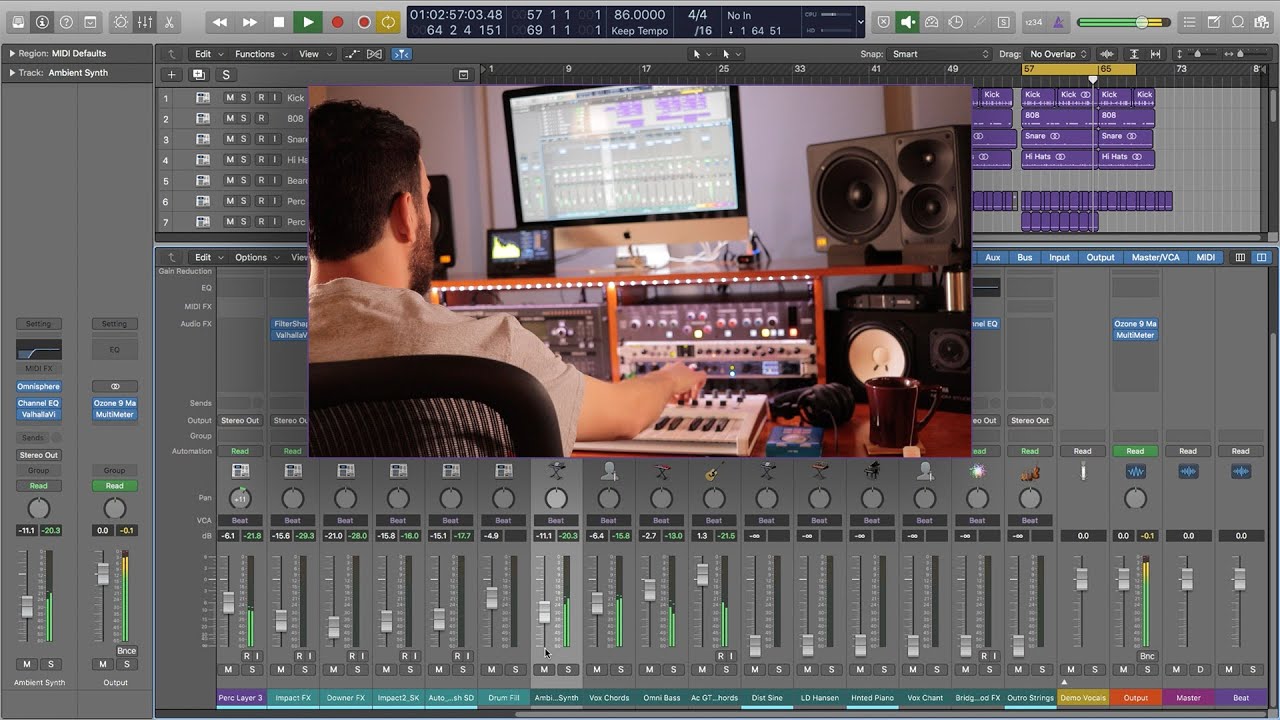Open the Mixer icon in the toolbar
The height and width of the screenshot is (720, 1280).
pos(146,20)
